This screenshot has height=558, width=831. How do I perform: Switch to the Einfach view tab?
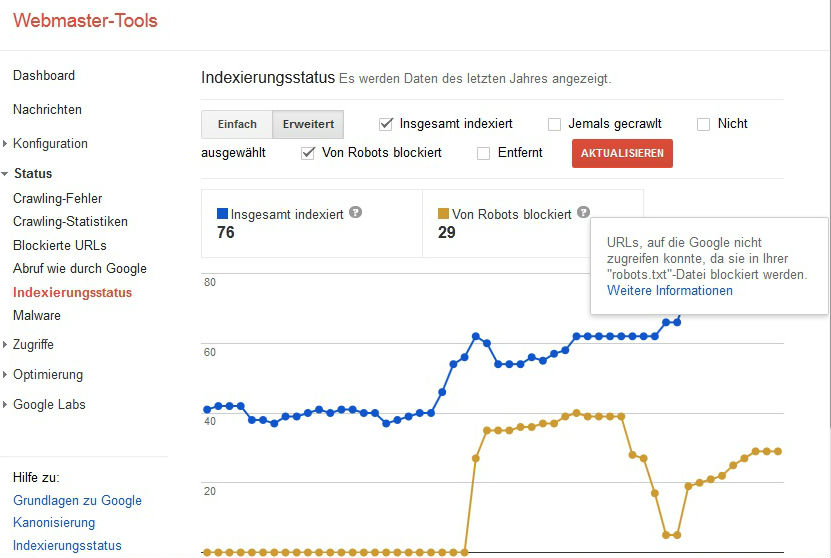tap(237, 125)
